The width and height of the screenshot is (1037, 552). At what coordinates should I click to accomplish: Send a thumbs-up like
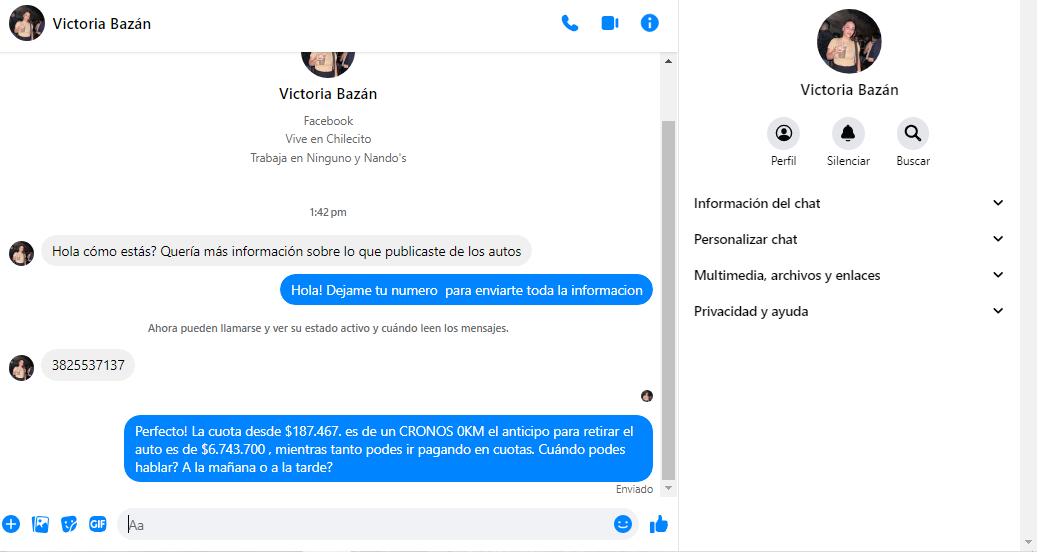pos(659,524)
